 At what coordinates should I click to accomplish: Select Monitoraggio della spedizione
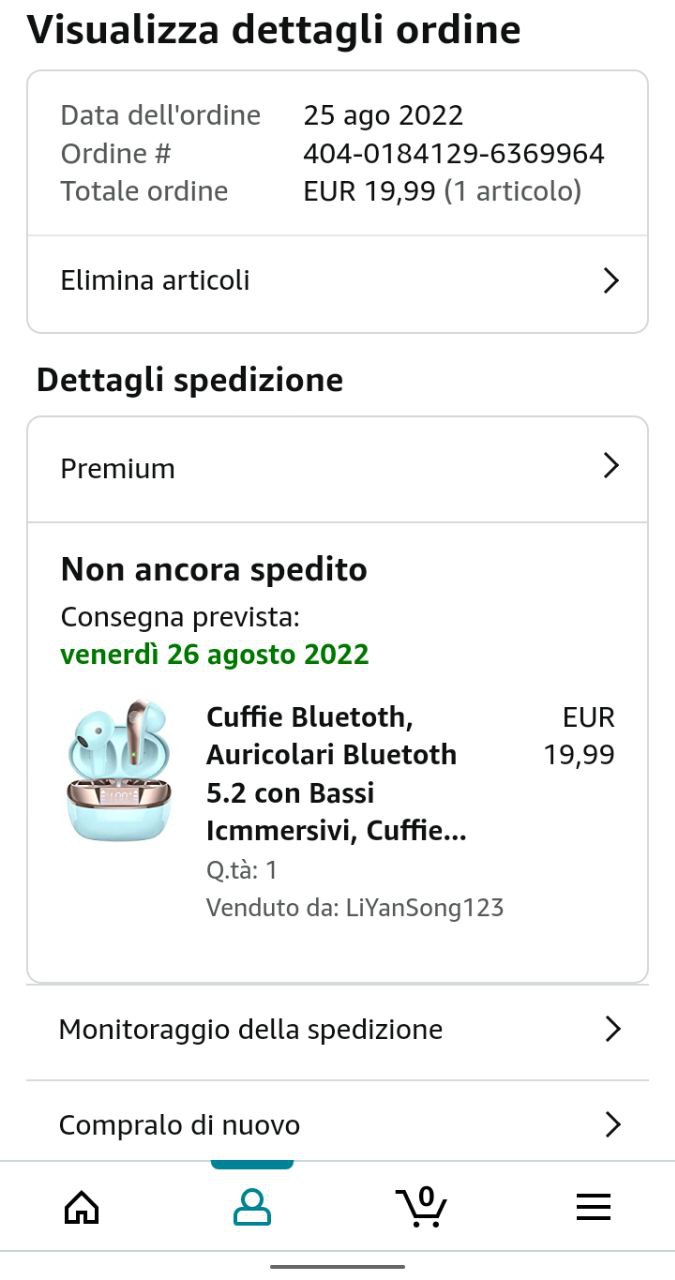pos(337,1030)
